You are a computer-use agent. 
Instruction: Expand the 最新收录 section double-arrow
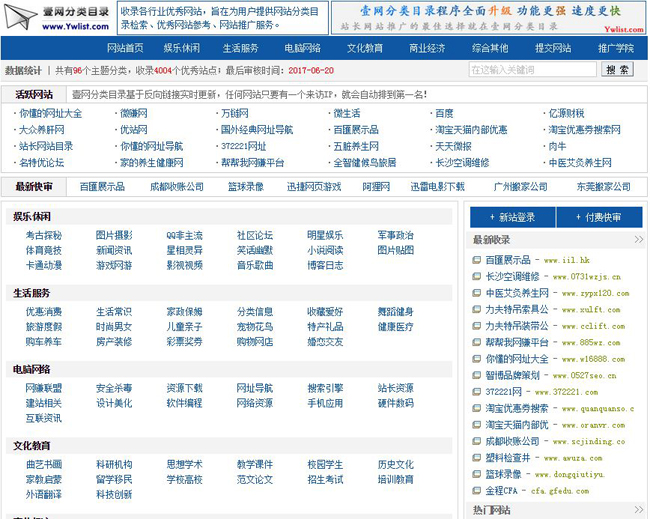(638, 240)
